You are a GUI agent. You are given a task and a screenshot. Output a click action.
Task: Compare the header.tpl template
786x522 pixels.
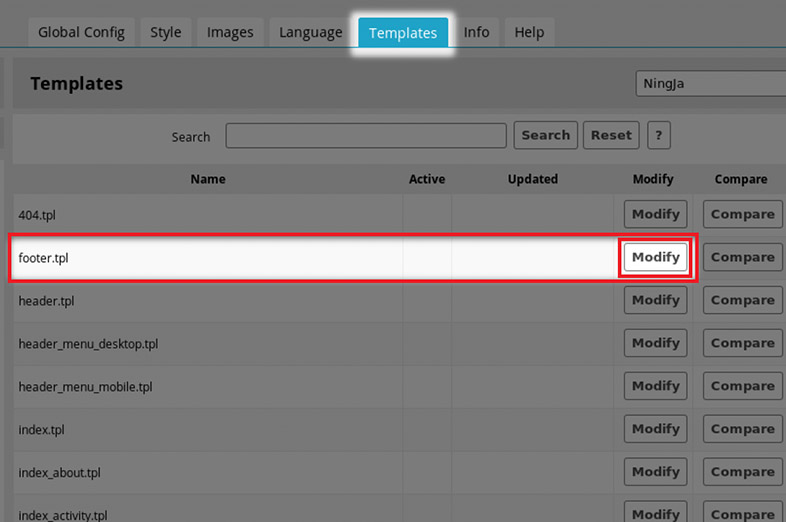pos(743,300)
